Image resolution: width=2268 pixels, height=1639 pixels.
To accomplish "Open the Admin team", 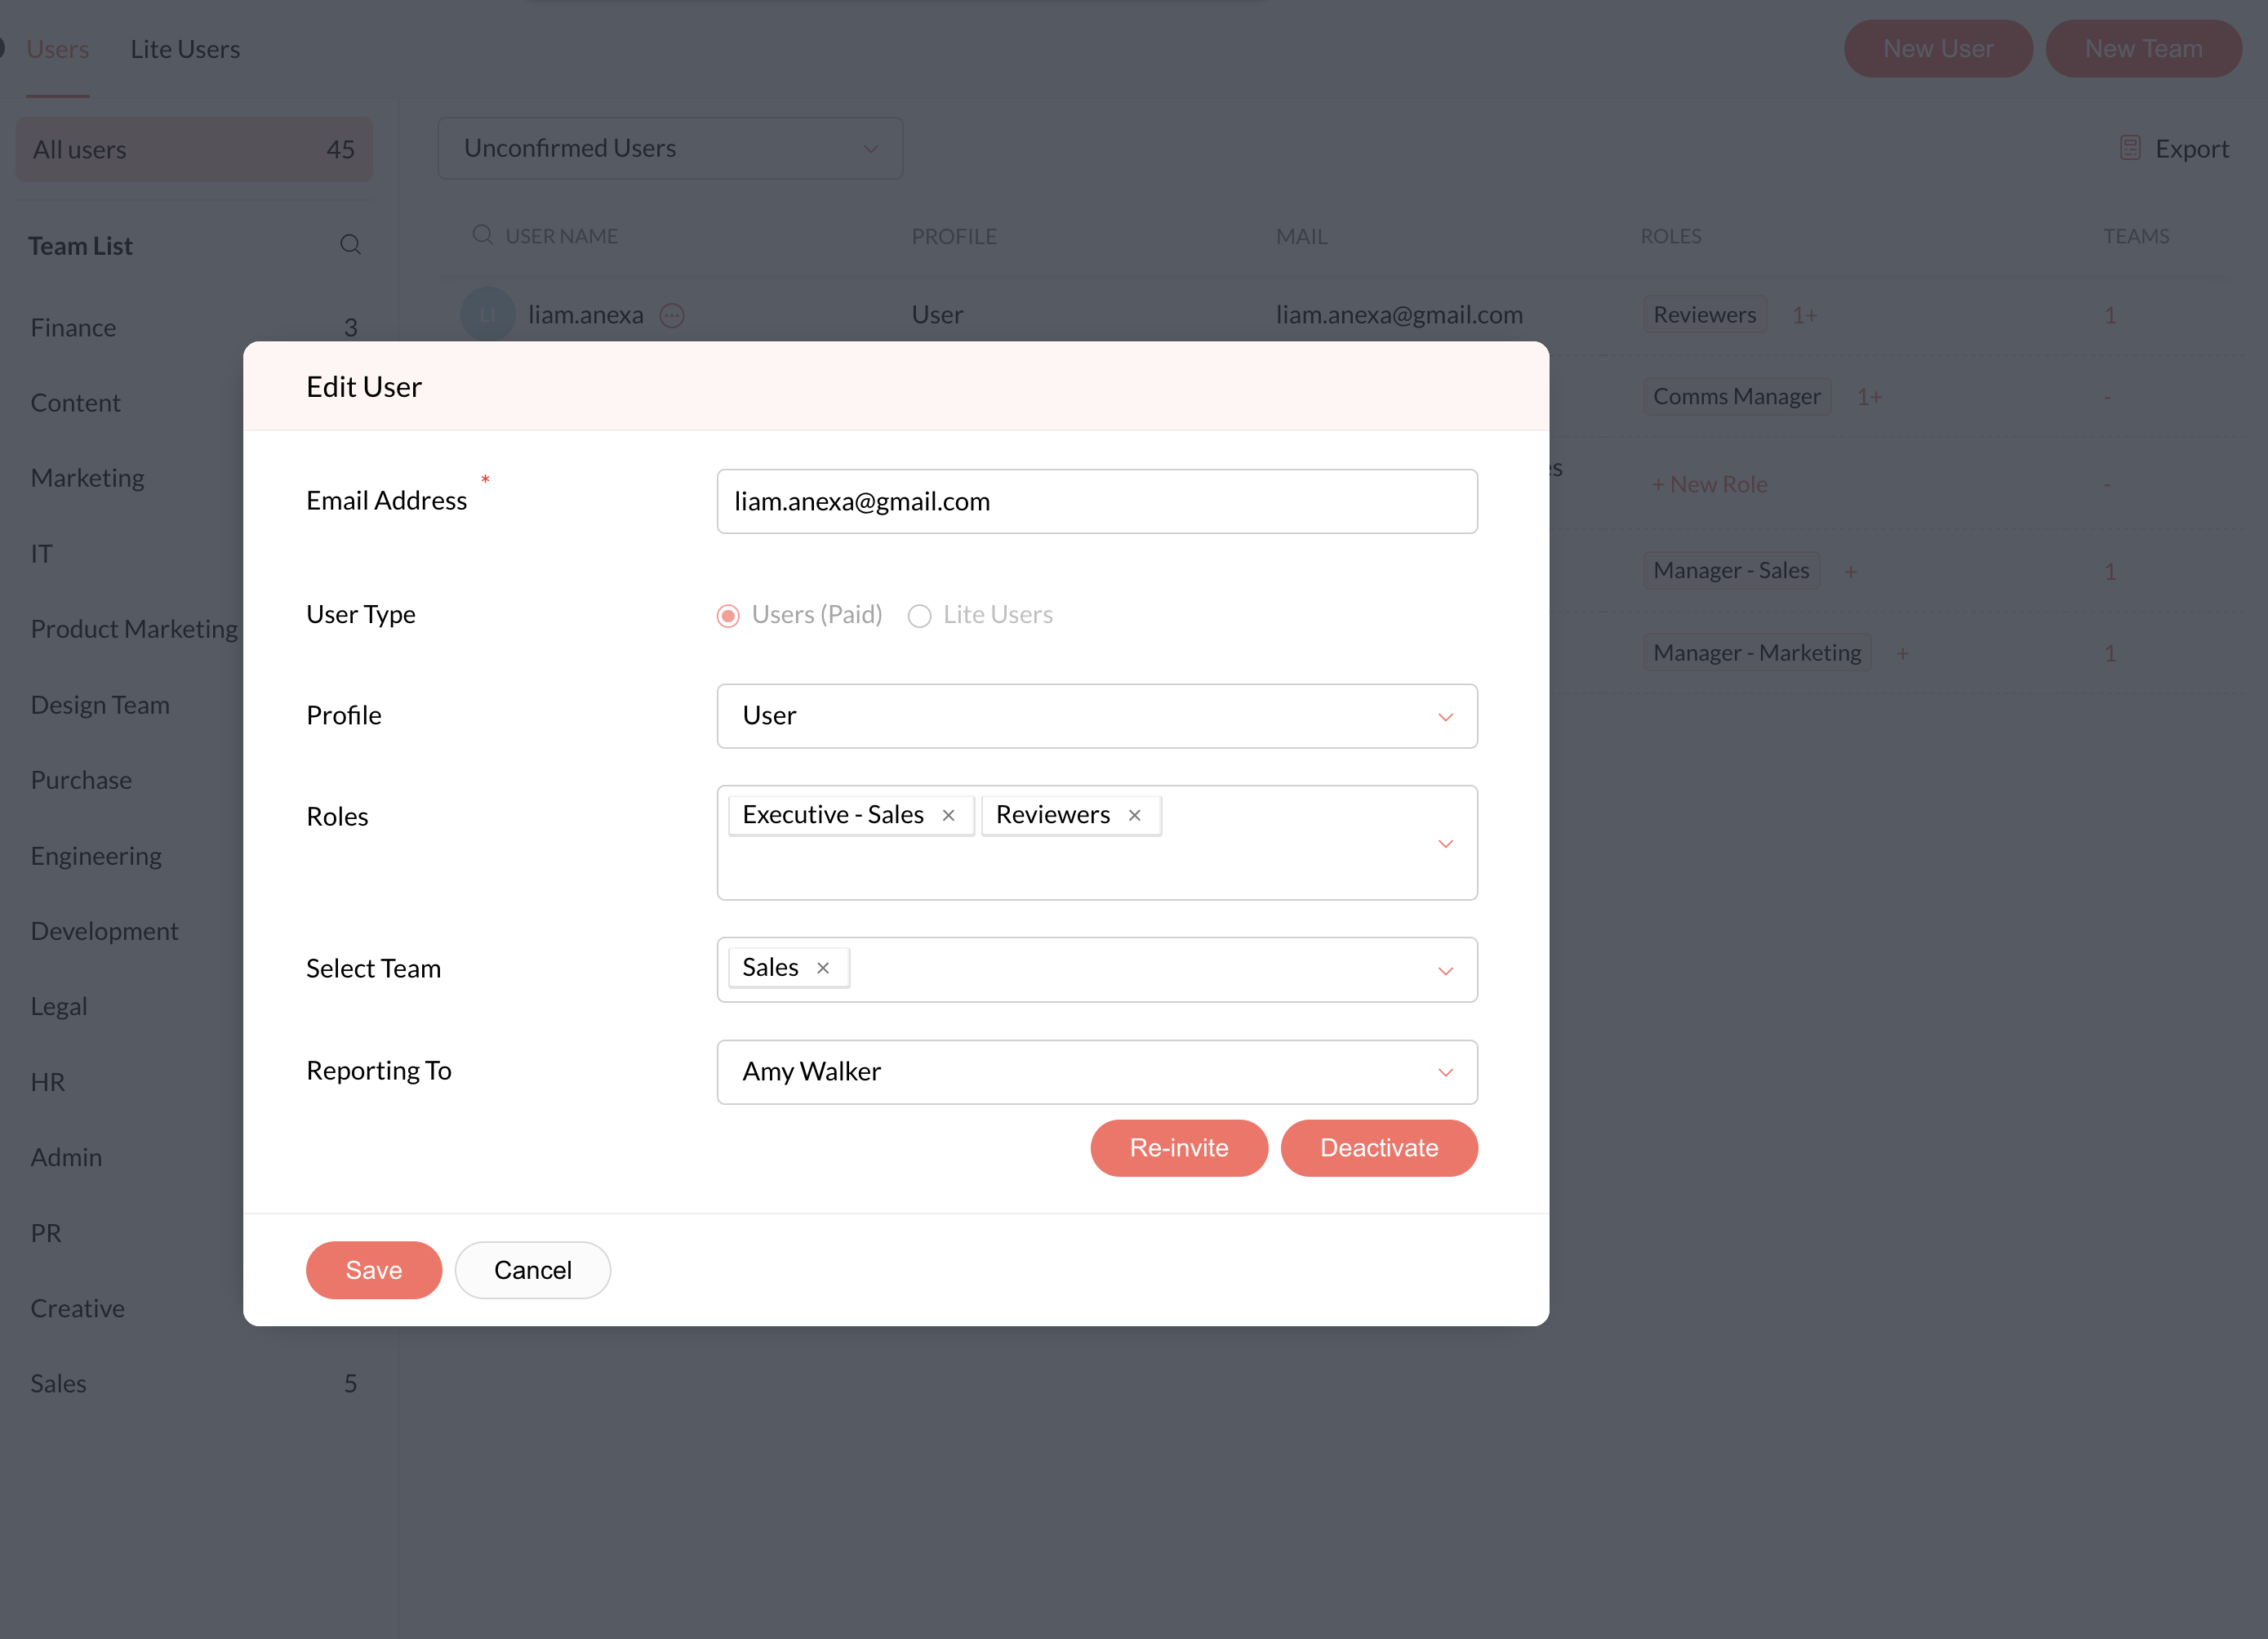I will [66, 1157].
